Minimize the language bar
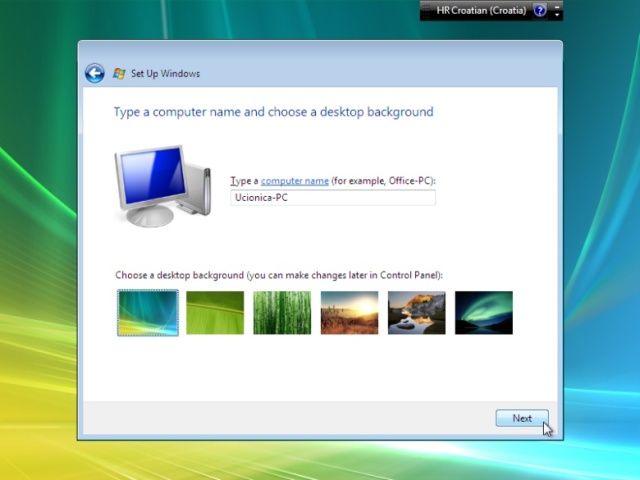640x480 pixels. click(558, 6)
